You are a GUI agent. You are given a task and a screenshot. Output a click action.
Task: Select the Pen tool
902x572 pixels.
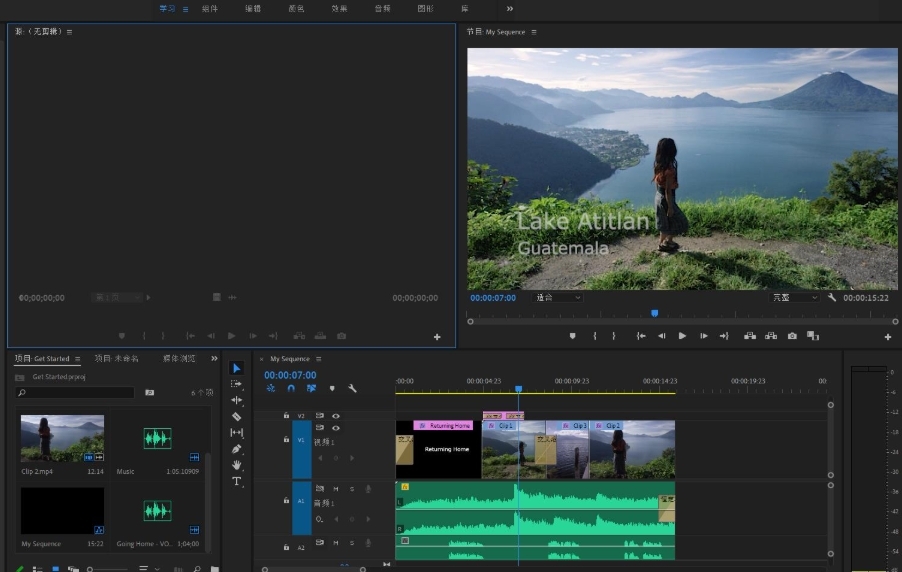236,449
